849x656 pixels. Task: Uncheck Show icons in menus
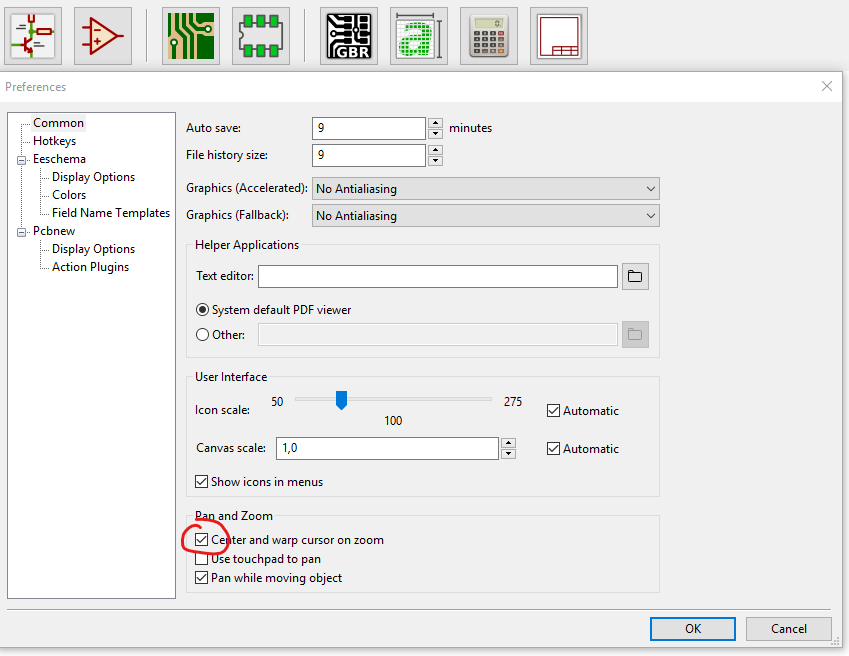click(x=203, y=482)
